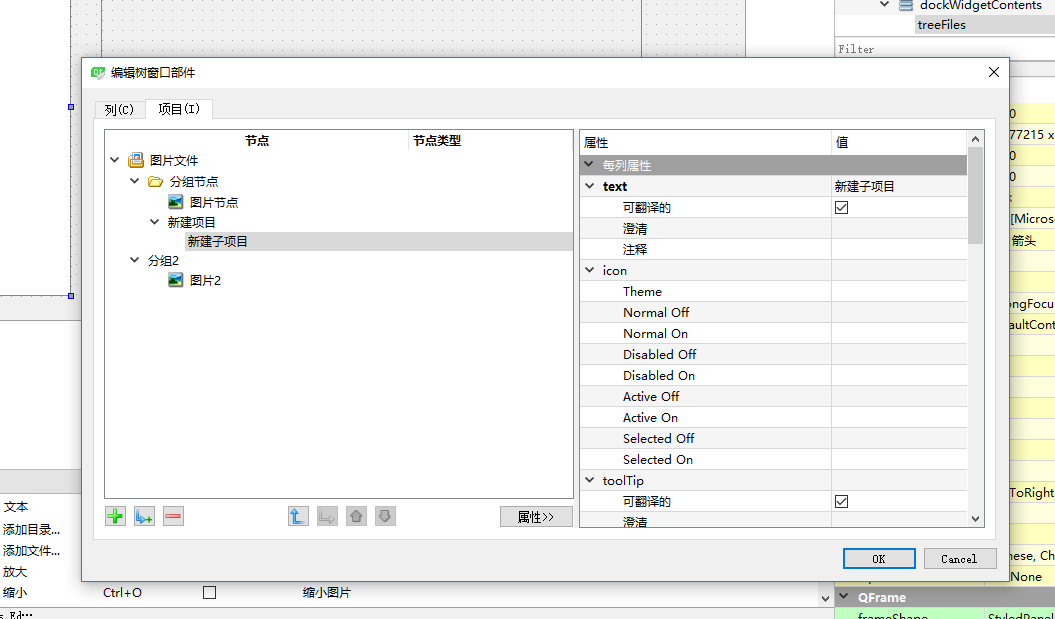Collapse the toolTip property group
The image size is (1055, 619).
pos(590,480)
